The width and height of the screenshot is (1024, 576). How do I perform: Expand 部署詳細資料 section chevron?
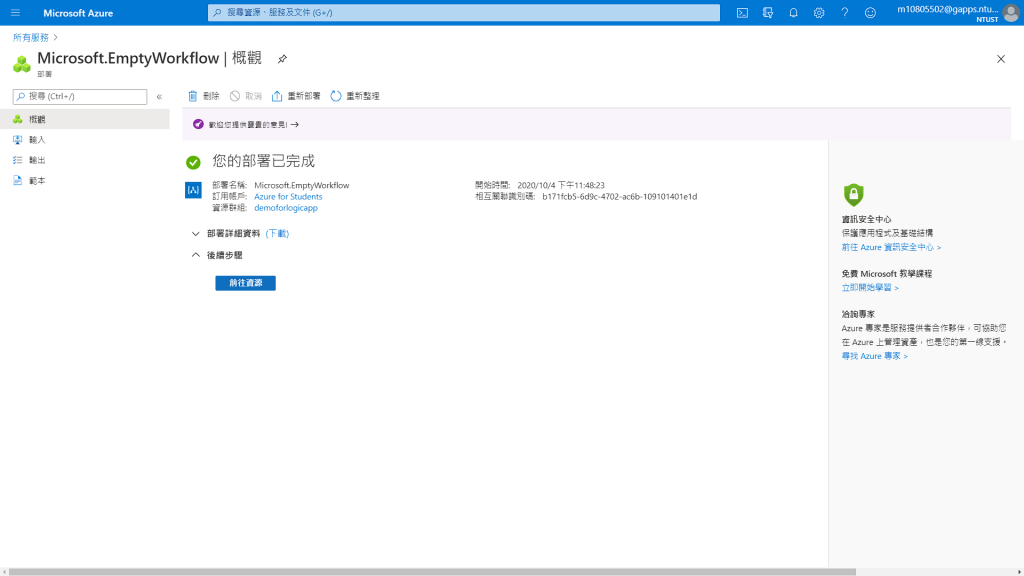point(195,233)
